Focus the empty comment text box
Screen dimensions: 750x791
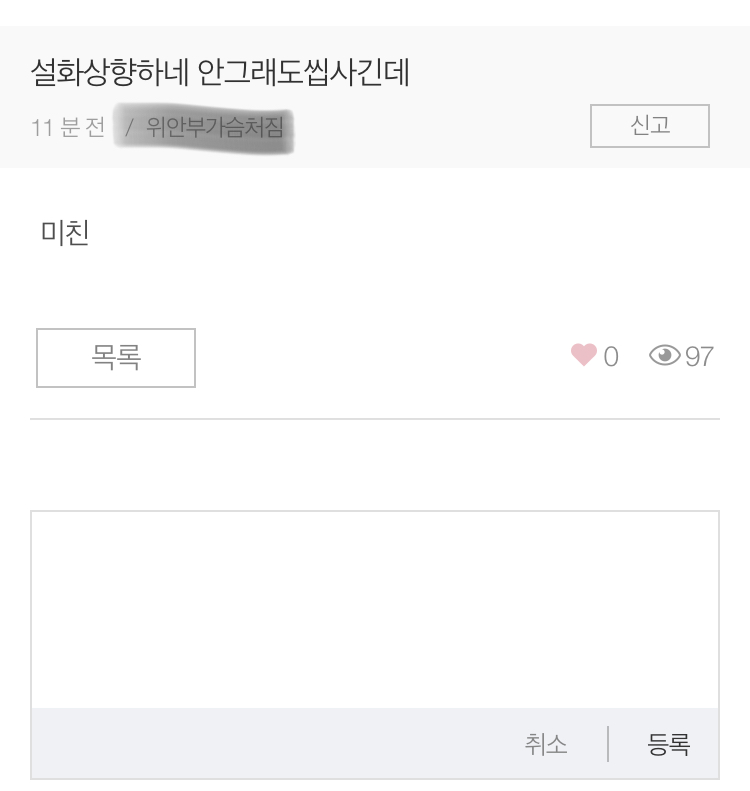point(375,609)
